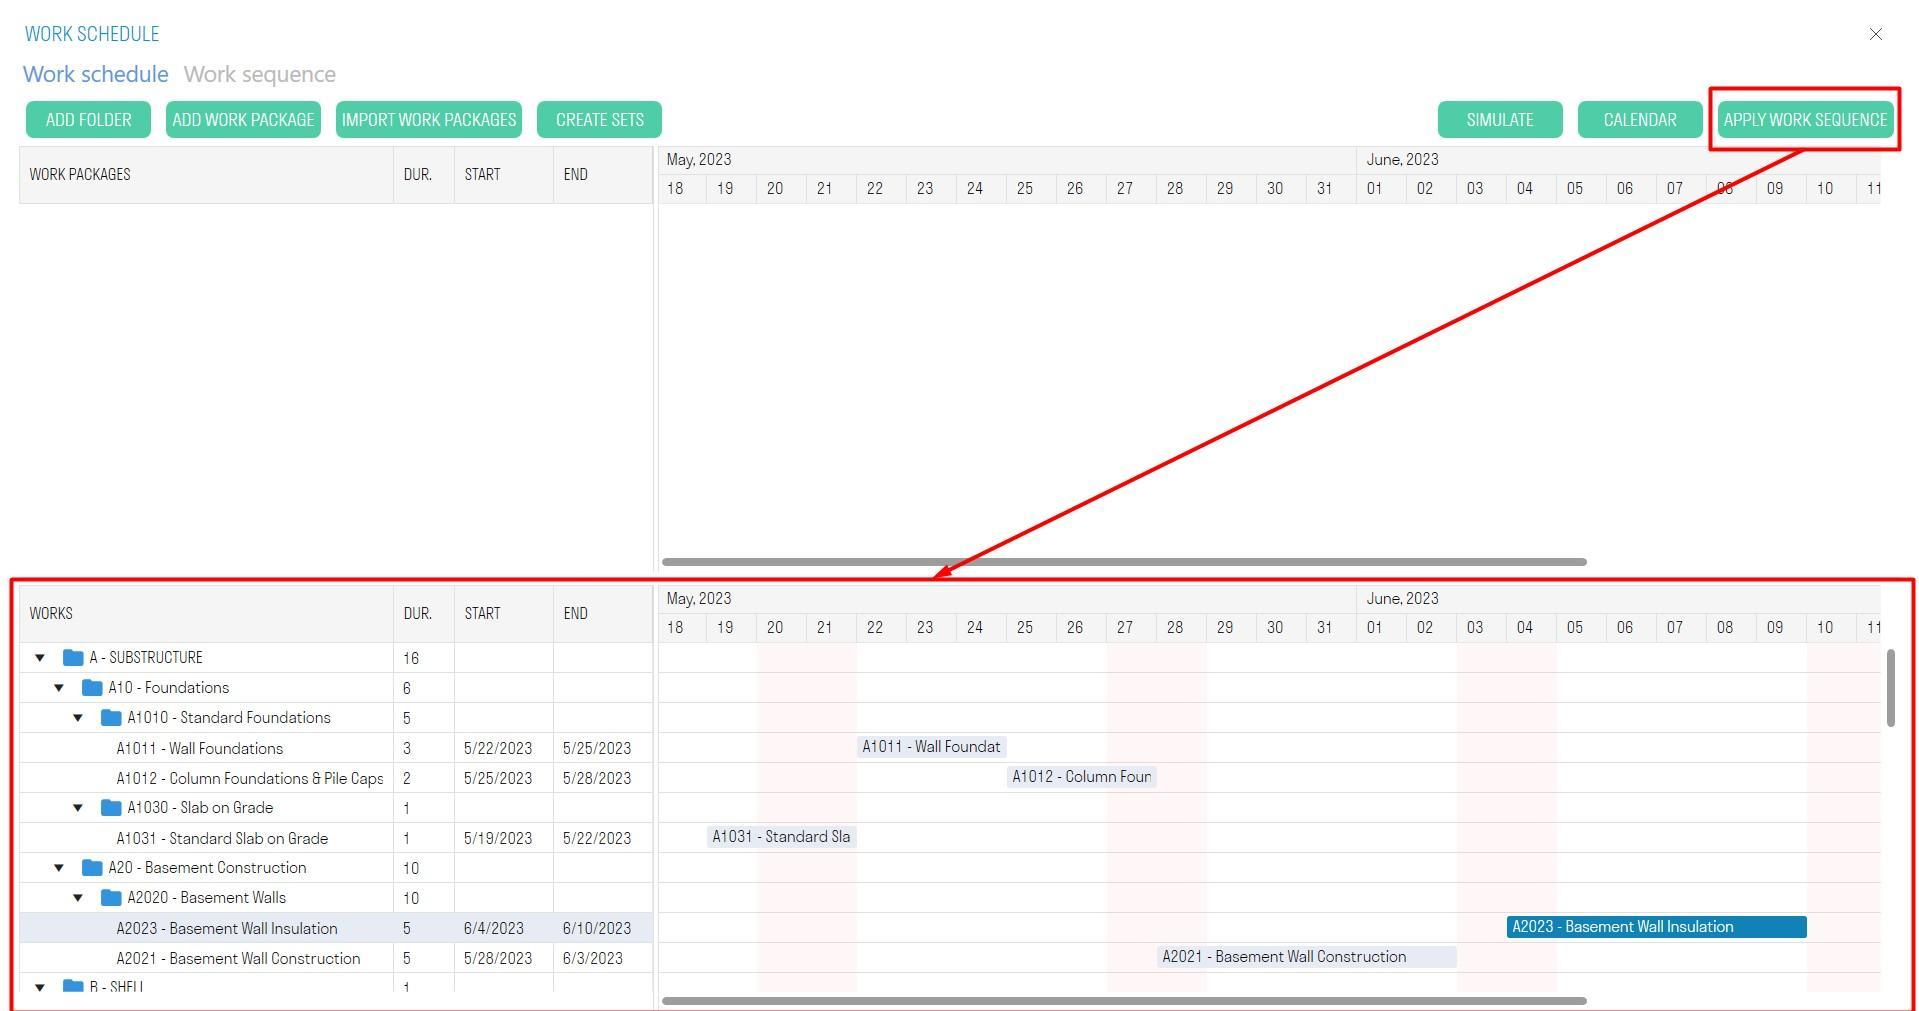Open the CALENDAR button
The width and height of the screenshot is (1919, 1011).
pos(1640,120)
